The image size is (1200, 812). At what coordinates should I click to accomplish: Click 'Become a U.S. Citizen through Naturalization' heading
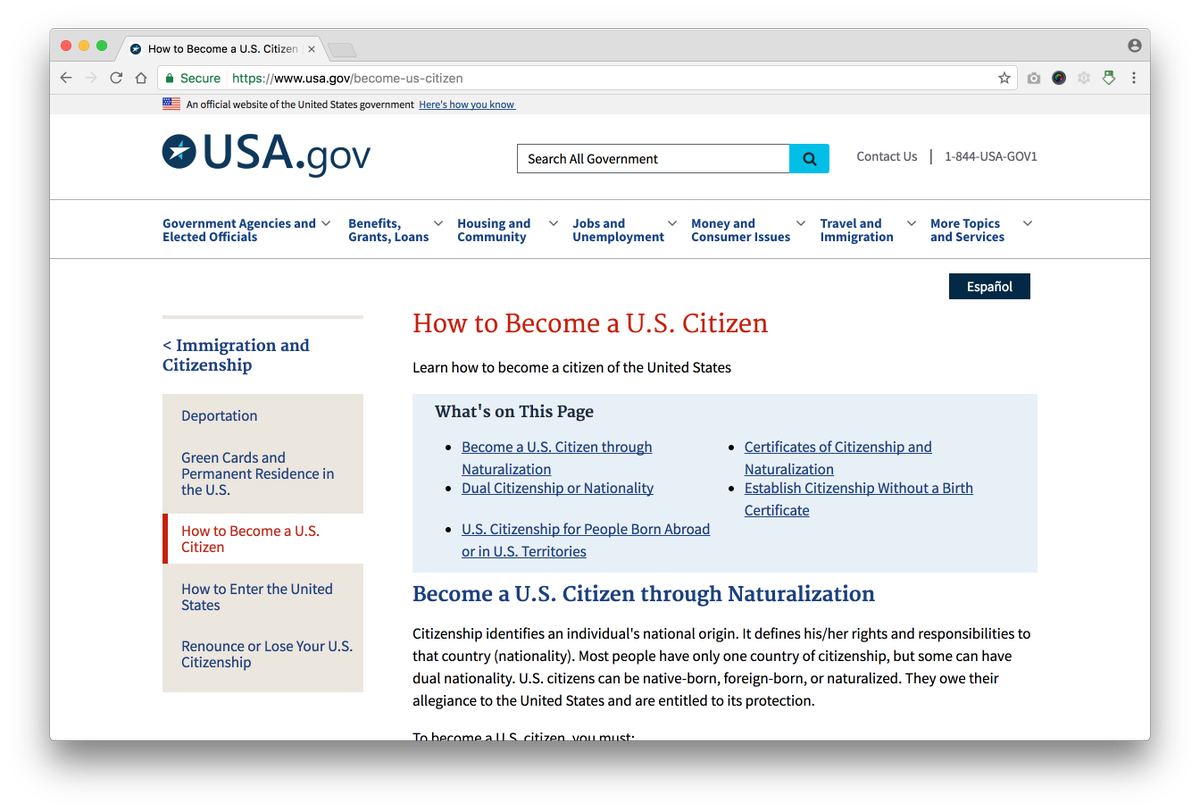(x=644, y=594)
